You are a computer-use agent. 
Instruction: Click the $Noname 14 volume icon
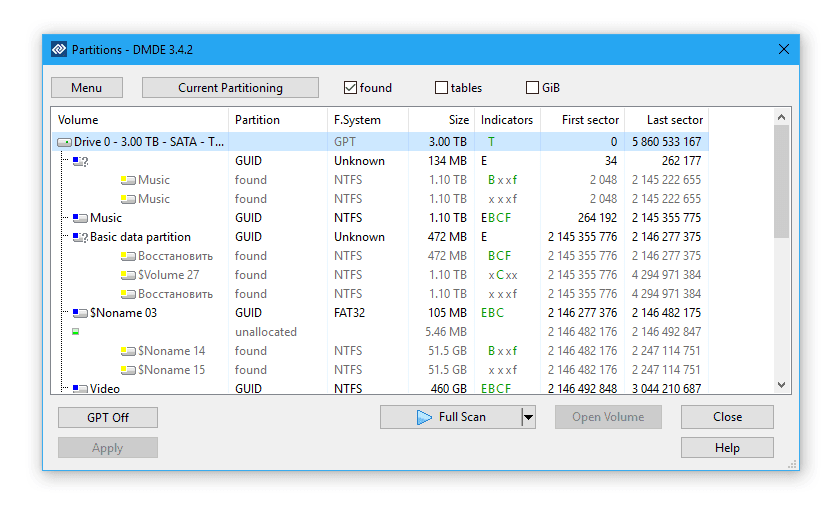[x=128, y=351]
